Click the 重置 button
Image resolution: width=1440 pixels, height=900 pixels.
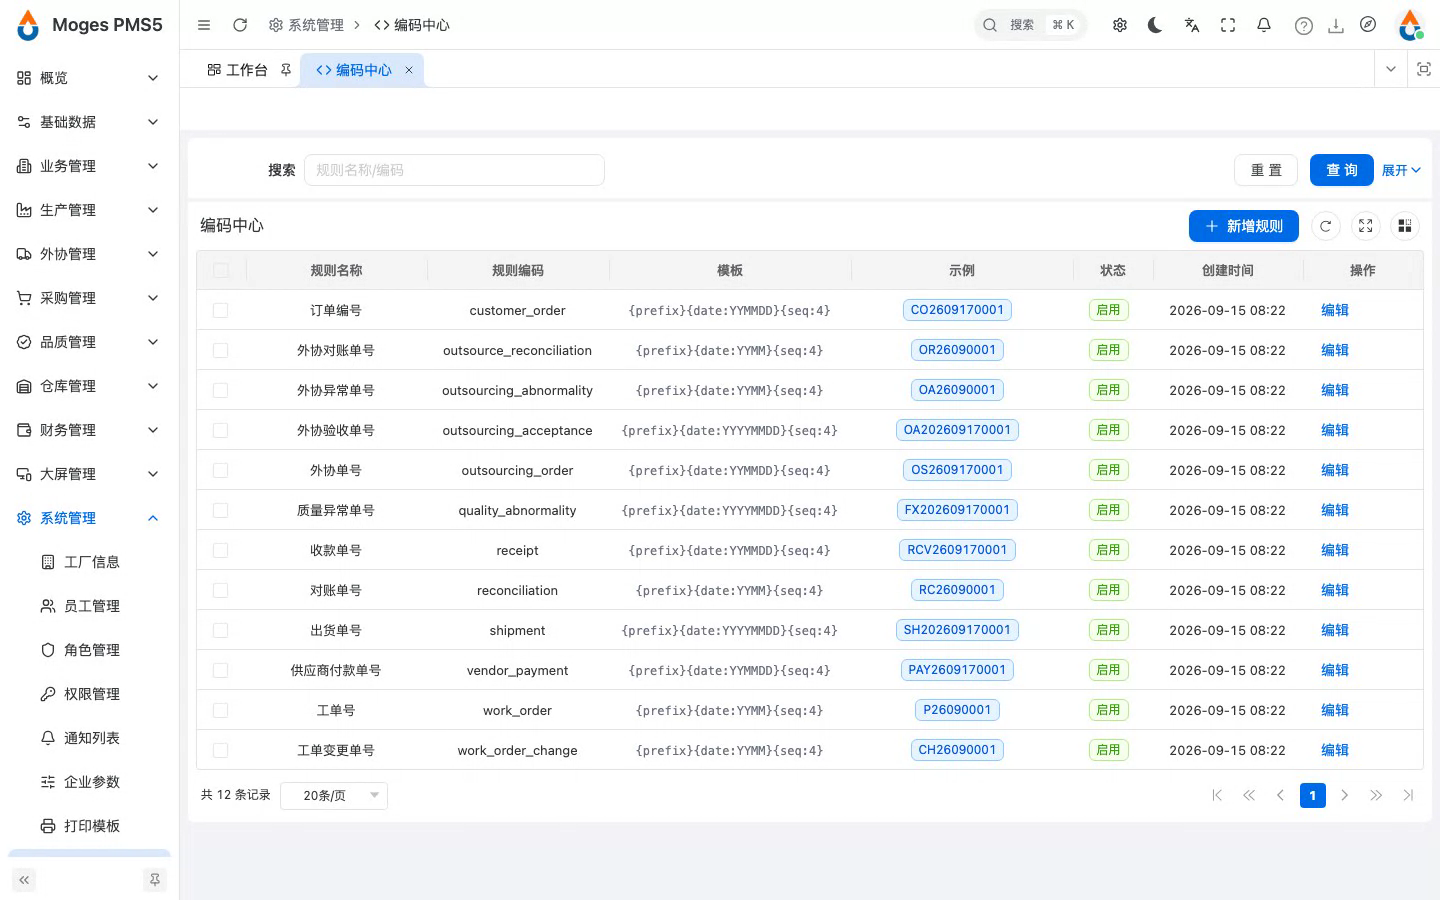click(x=1266, y=170)
